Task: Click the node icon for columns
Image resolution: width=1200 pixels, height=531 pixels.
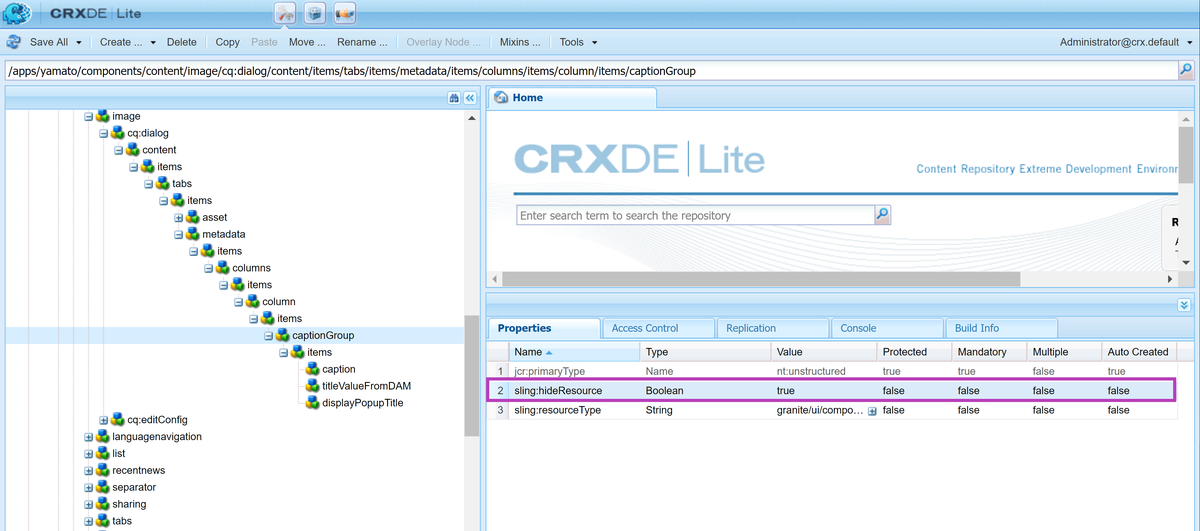Action: coord(223,268)
